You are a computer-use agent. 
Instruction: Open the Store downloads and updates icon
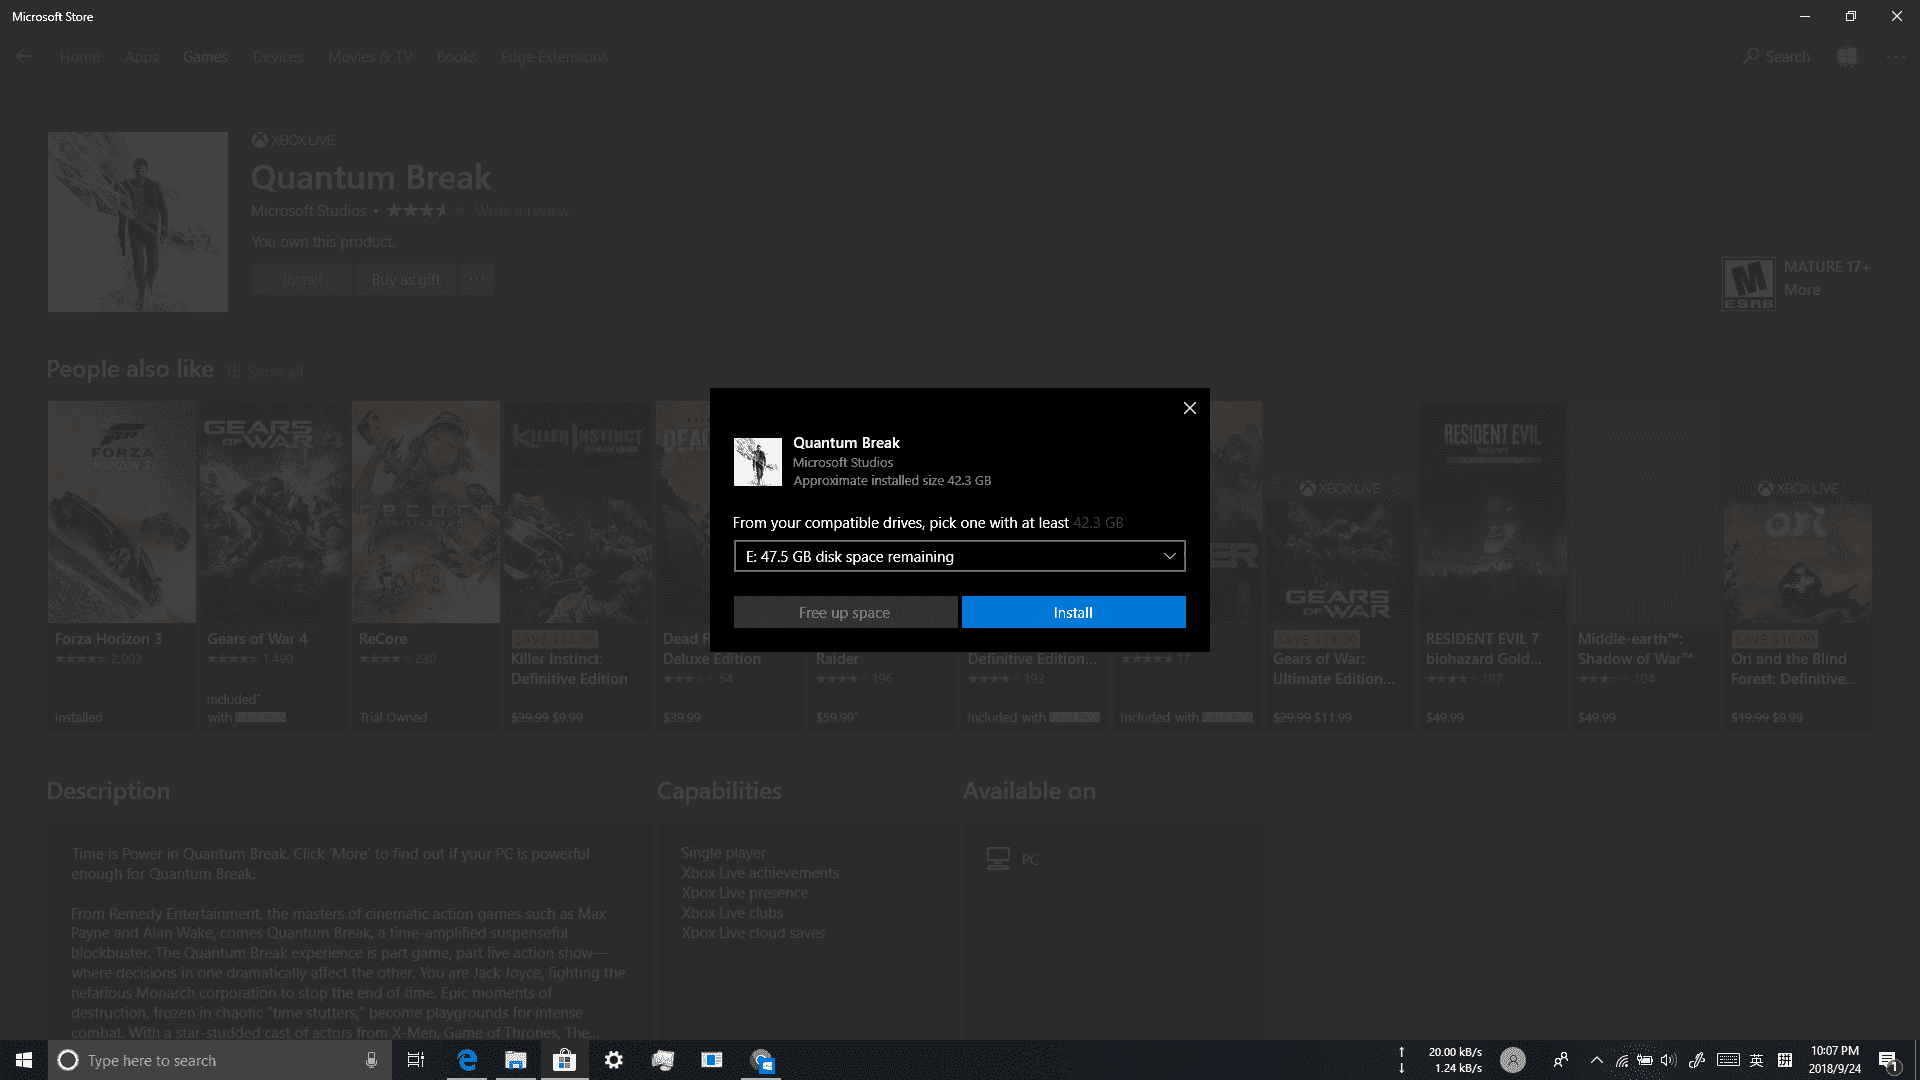pyautogui.click(x=1848, y=57)
